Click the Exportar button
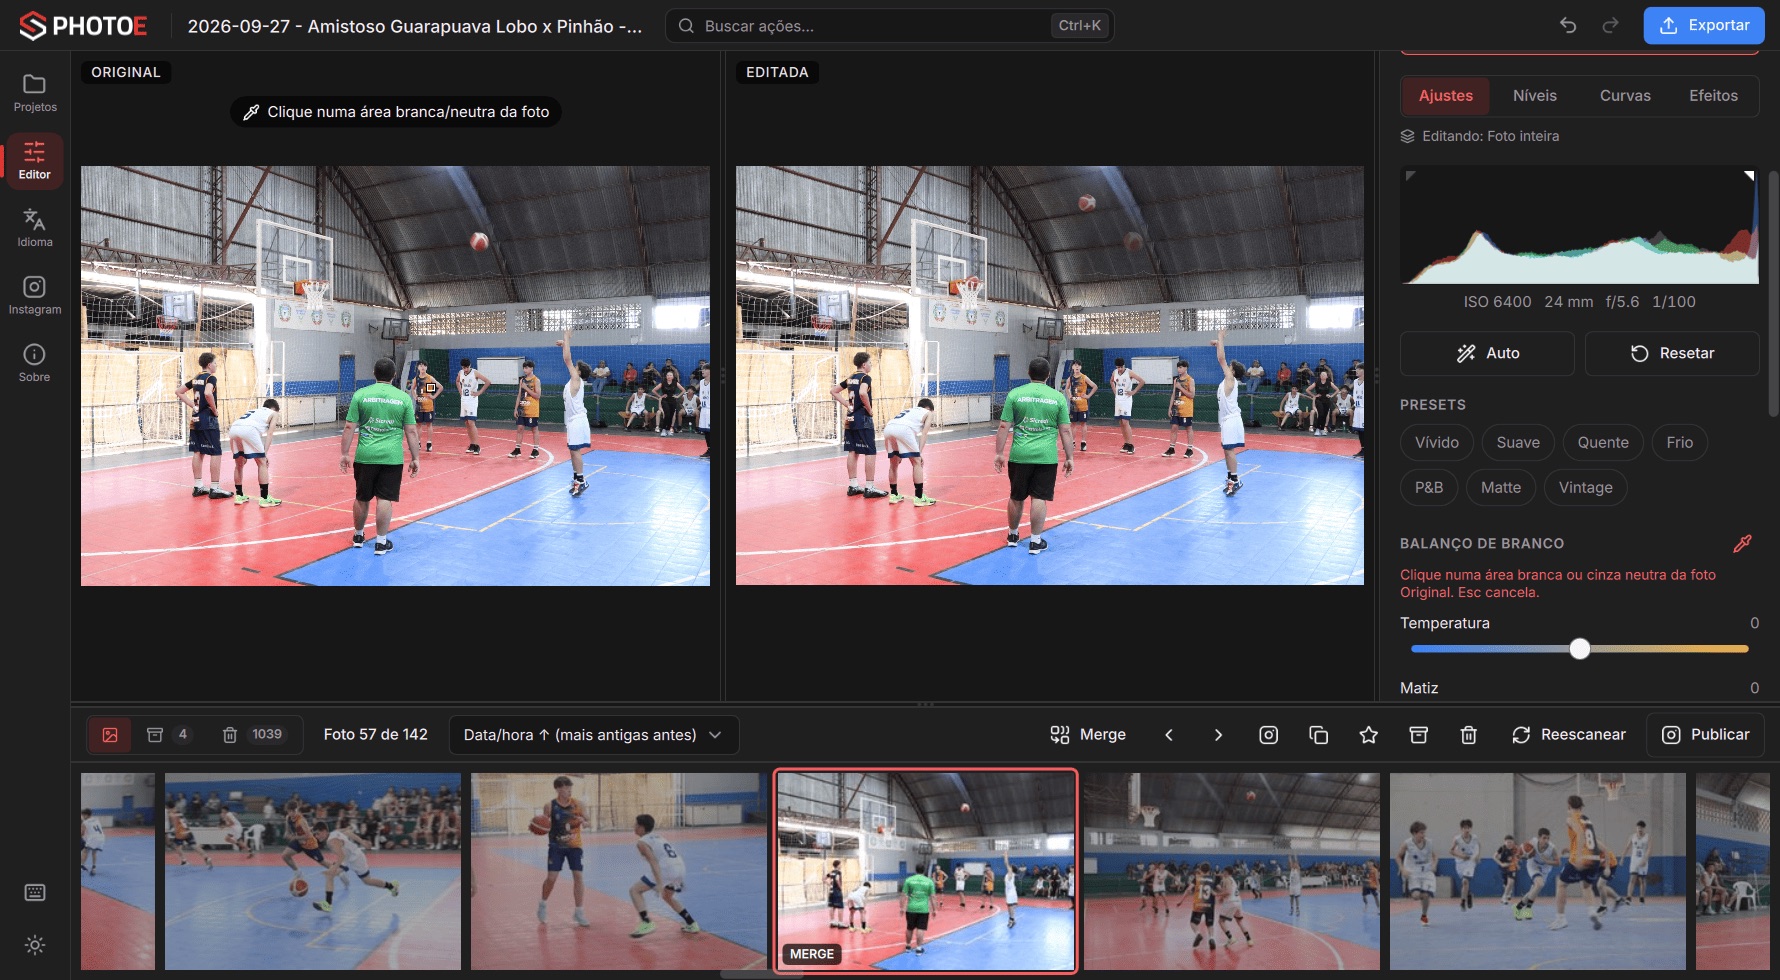 coord(1704,26)
